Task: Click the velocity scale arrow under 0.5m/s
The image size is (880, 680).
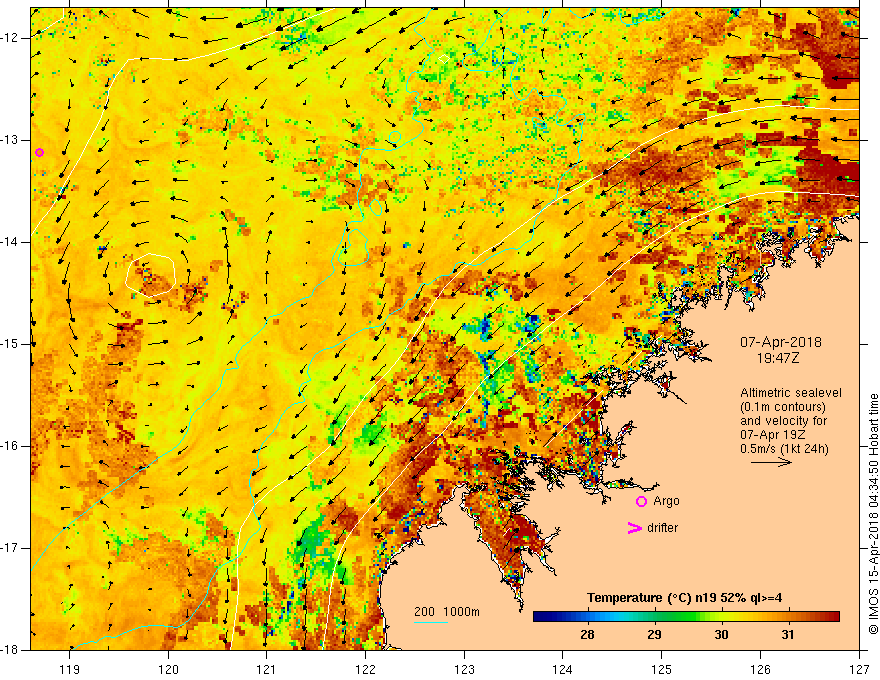Action: (772, 462)
